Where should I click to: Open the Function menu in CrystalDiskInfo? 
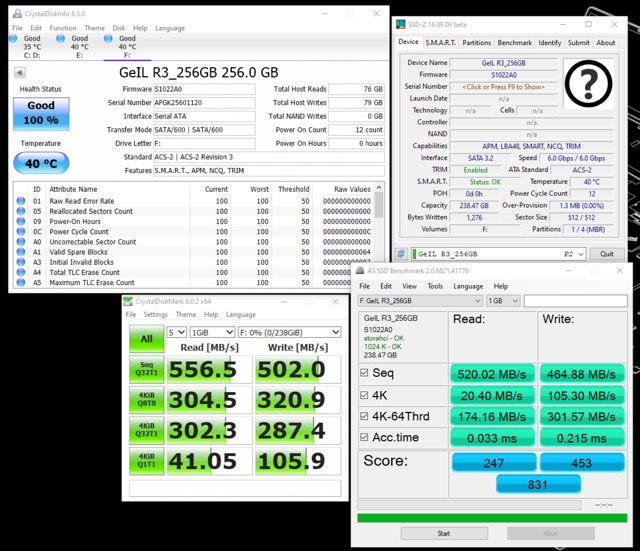(62, 28)
